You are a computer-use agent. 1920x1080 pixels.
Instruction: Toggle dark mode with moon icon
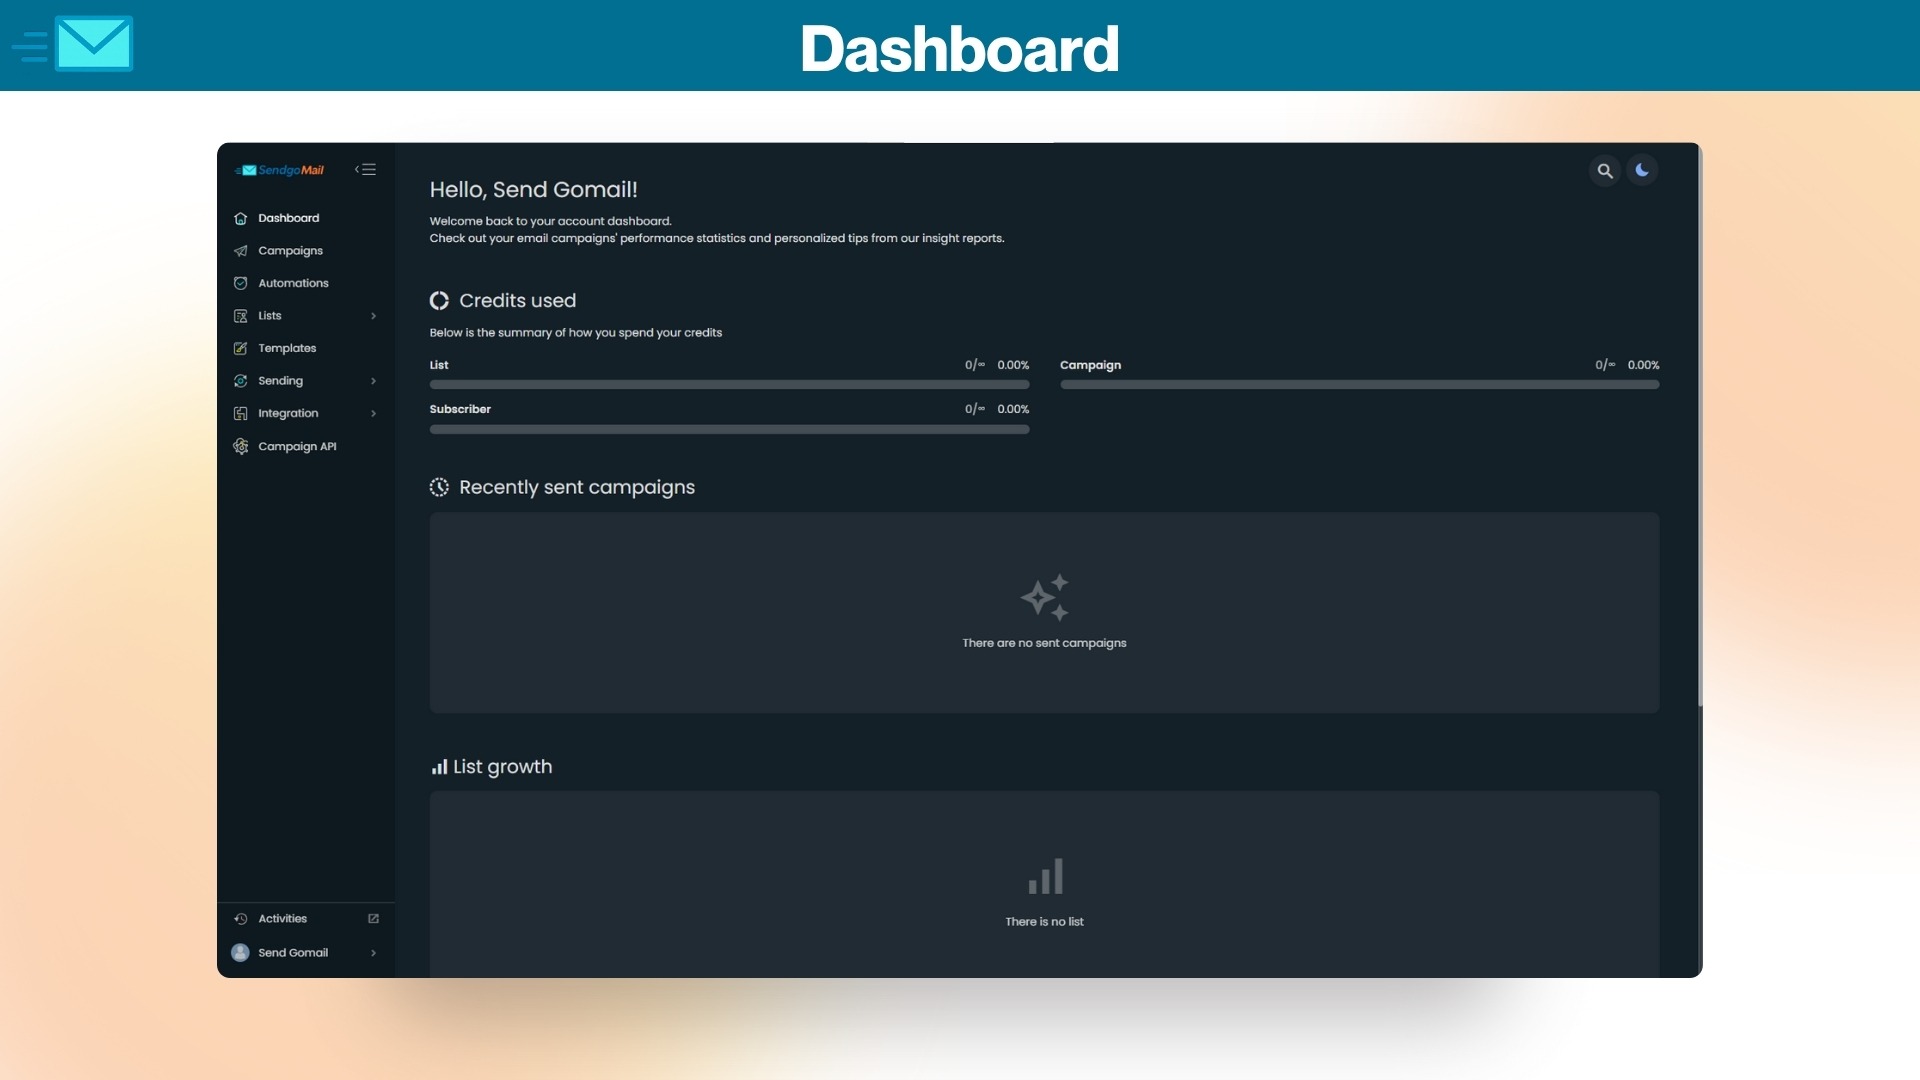tap(1642, 170)
